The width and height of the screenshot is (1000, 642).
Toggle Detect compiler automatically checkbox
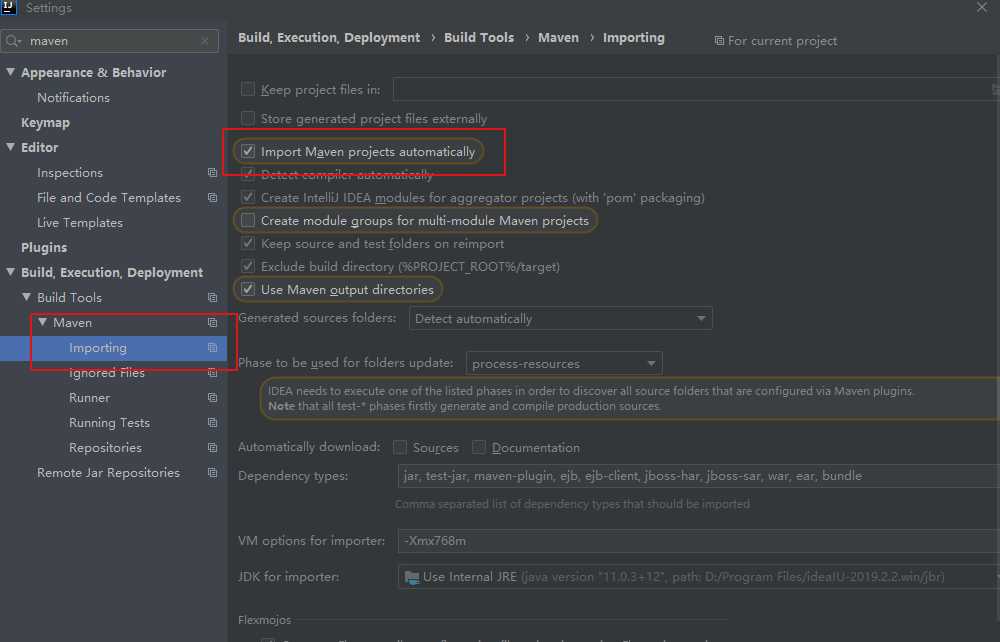point(247,174)
